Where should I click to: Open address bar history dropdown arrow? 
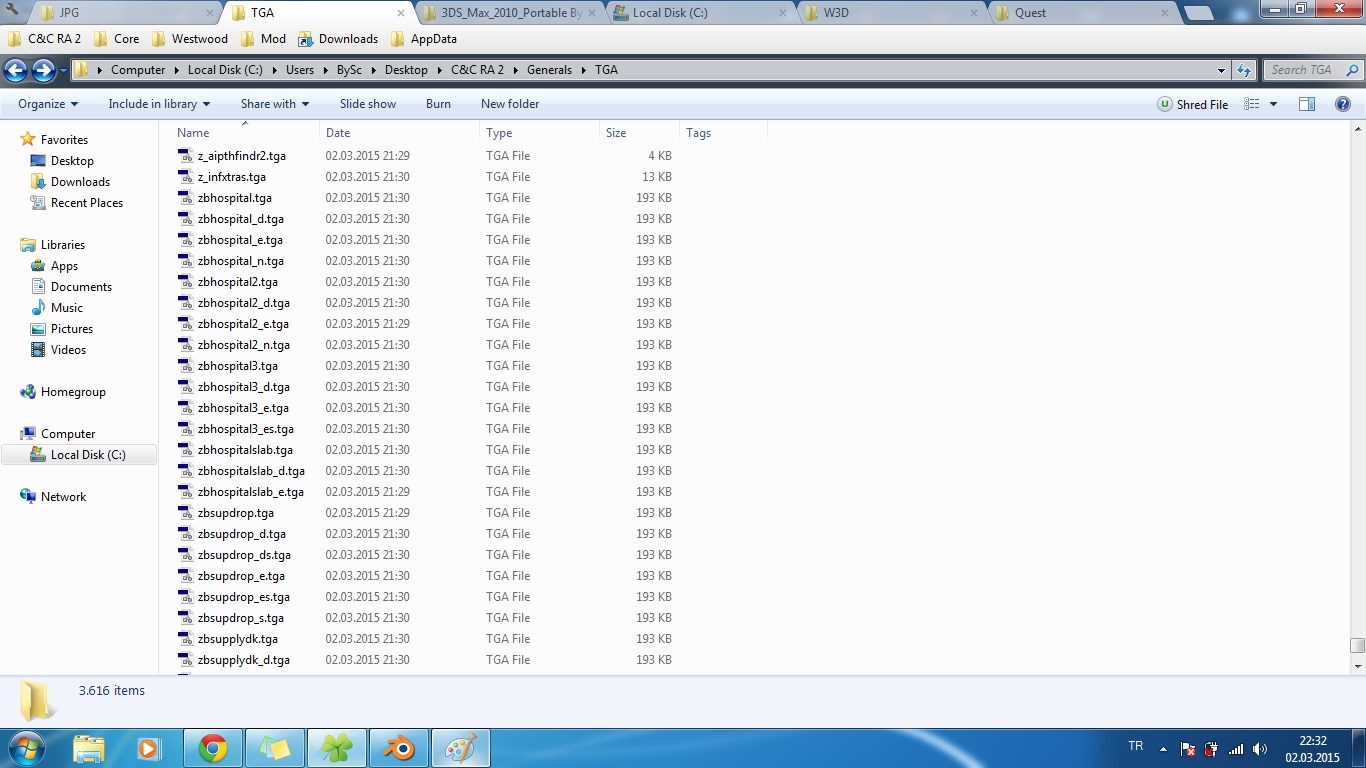1221,70
